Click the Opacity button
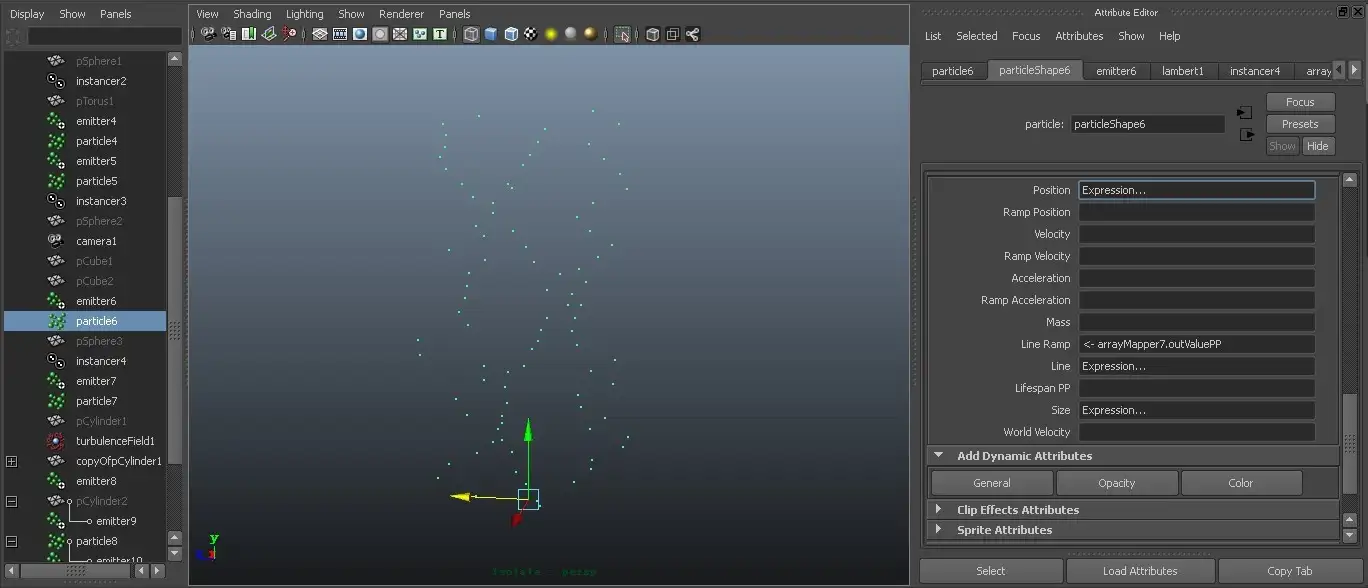Viewport: 1368px width, 588px height. pyautogui.click(x=1116, y=483)
